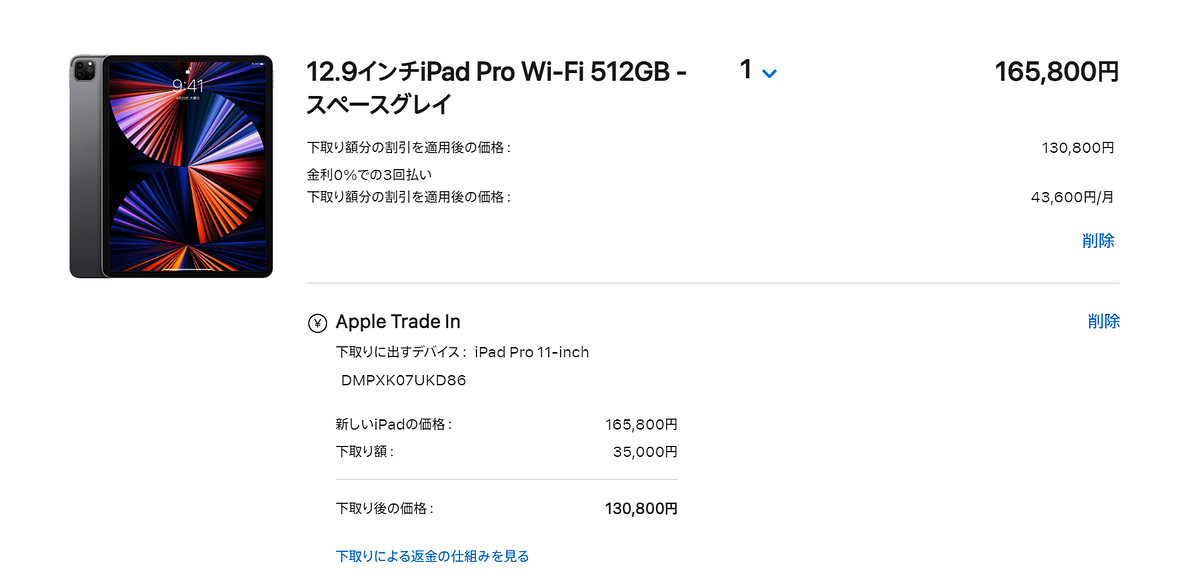
Task: Click the blue chevron beside the quantity
Action: click(768, 73)
